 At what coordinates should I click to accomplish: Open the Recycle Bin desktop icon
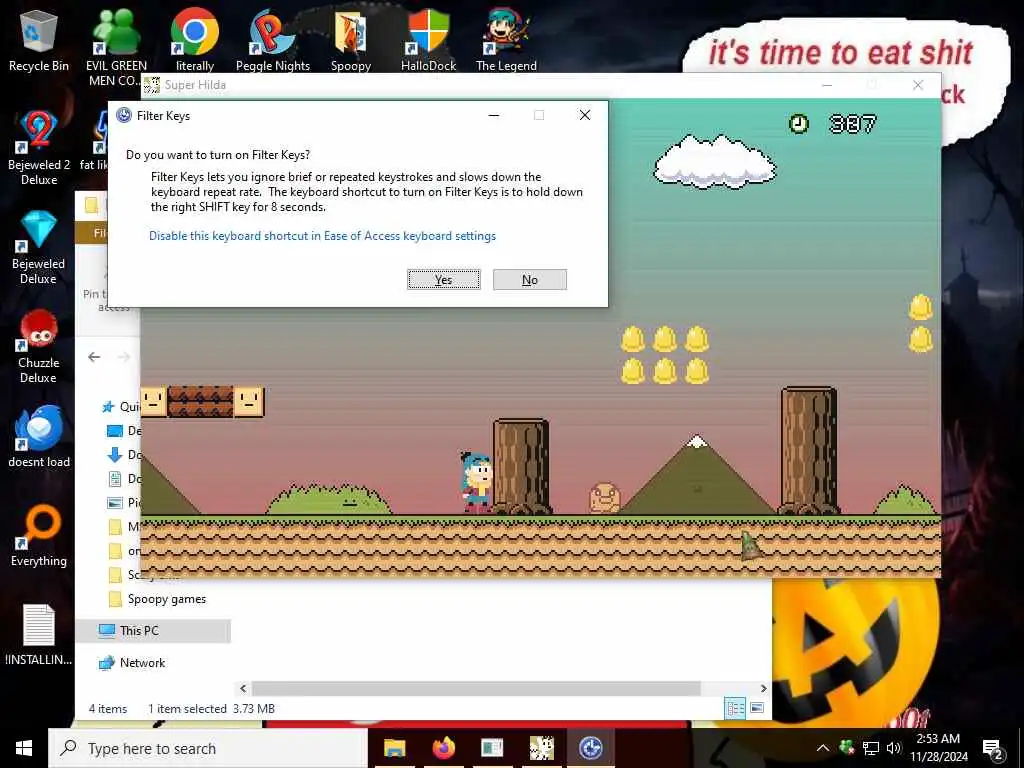coord(39,40)
